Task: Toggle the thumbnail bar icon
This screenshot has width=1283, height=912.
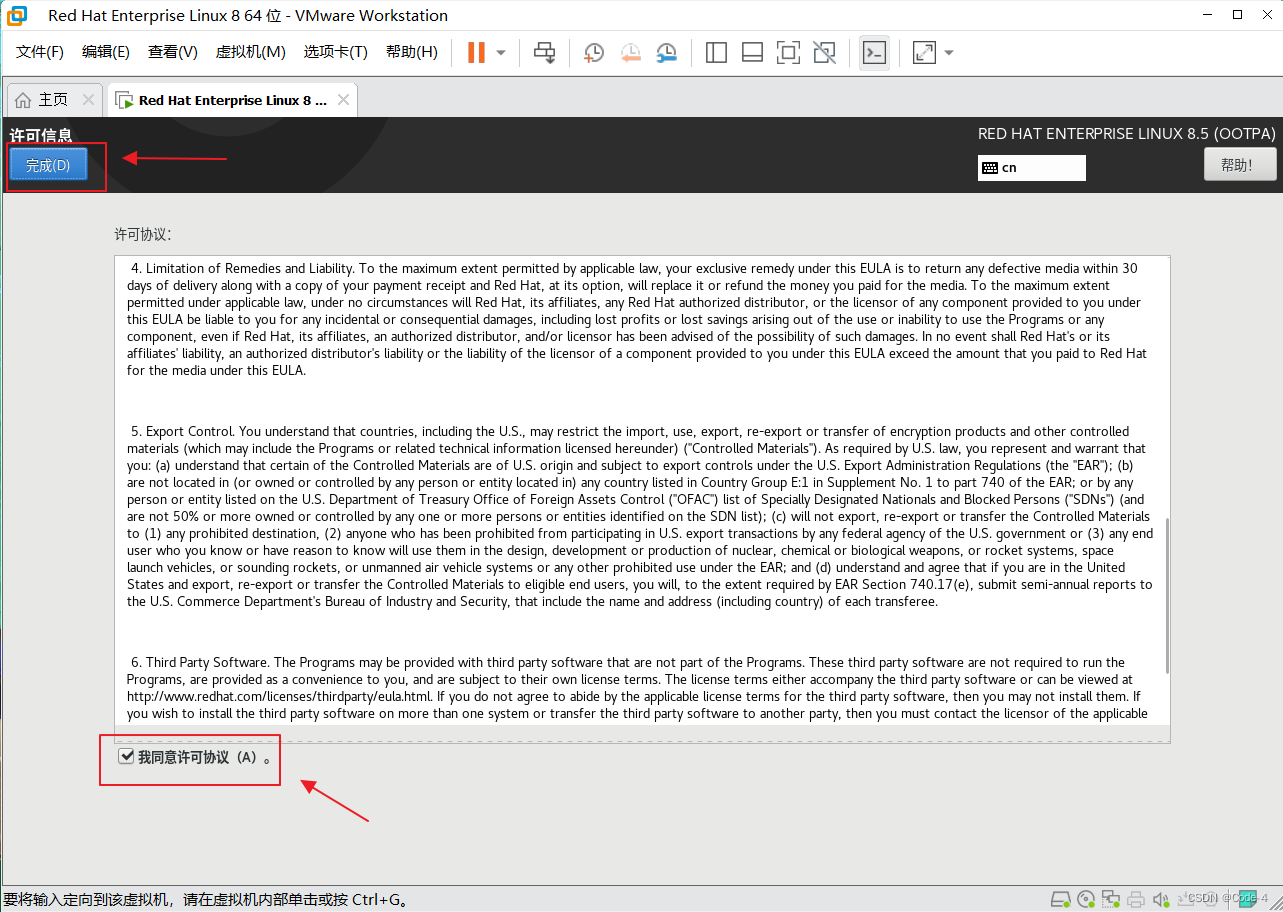Action: pos(752,52)
